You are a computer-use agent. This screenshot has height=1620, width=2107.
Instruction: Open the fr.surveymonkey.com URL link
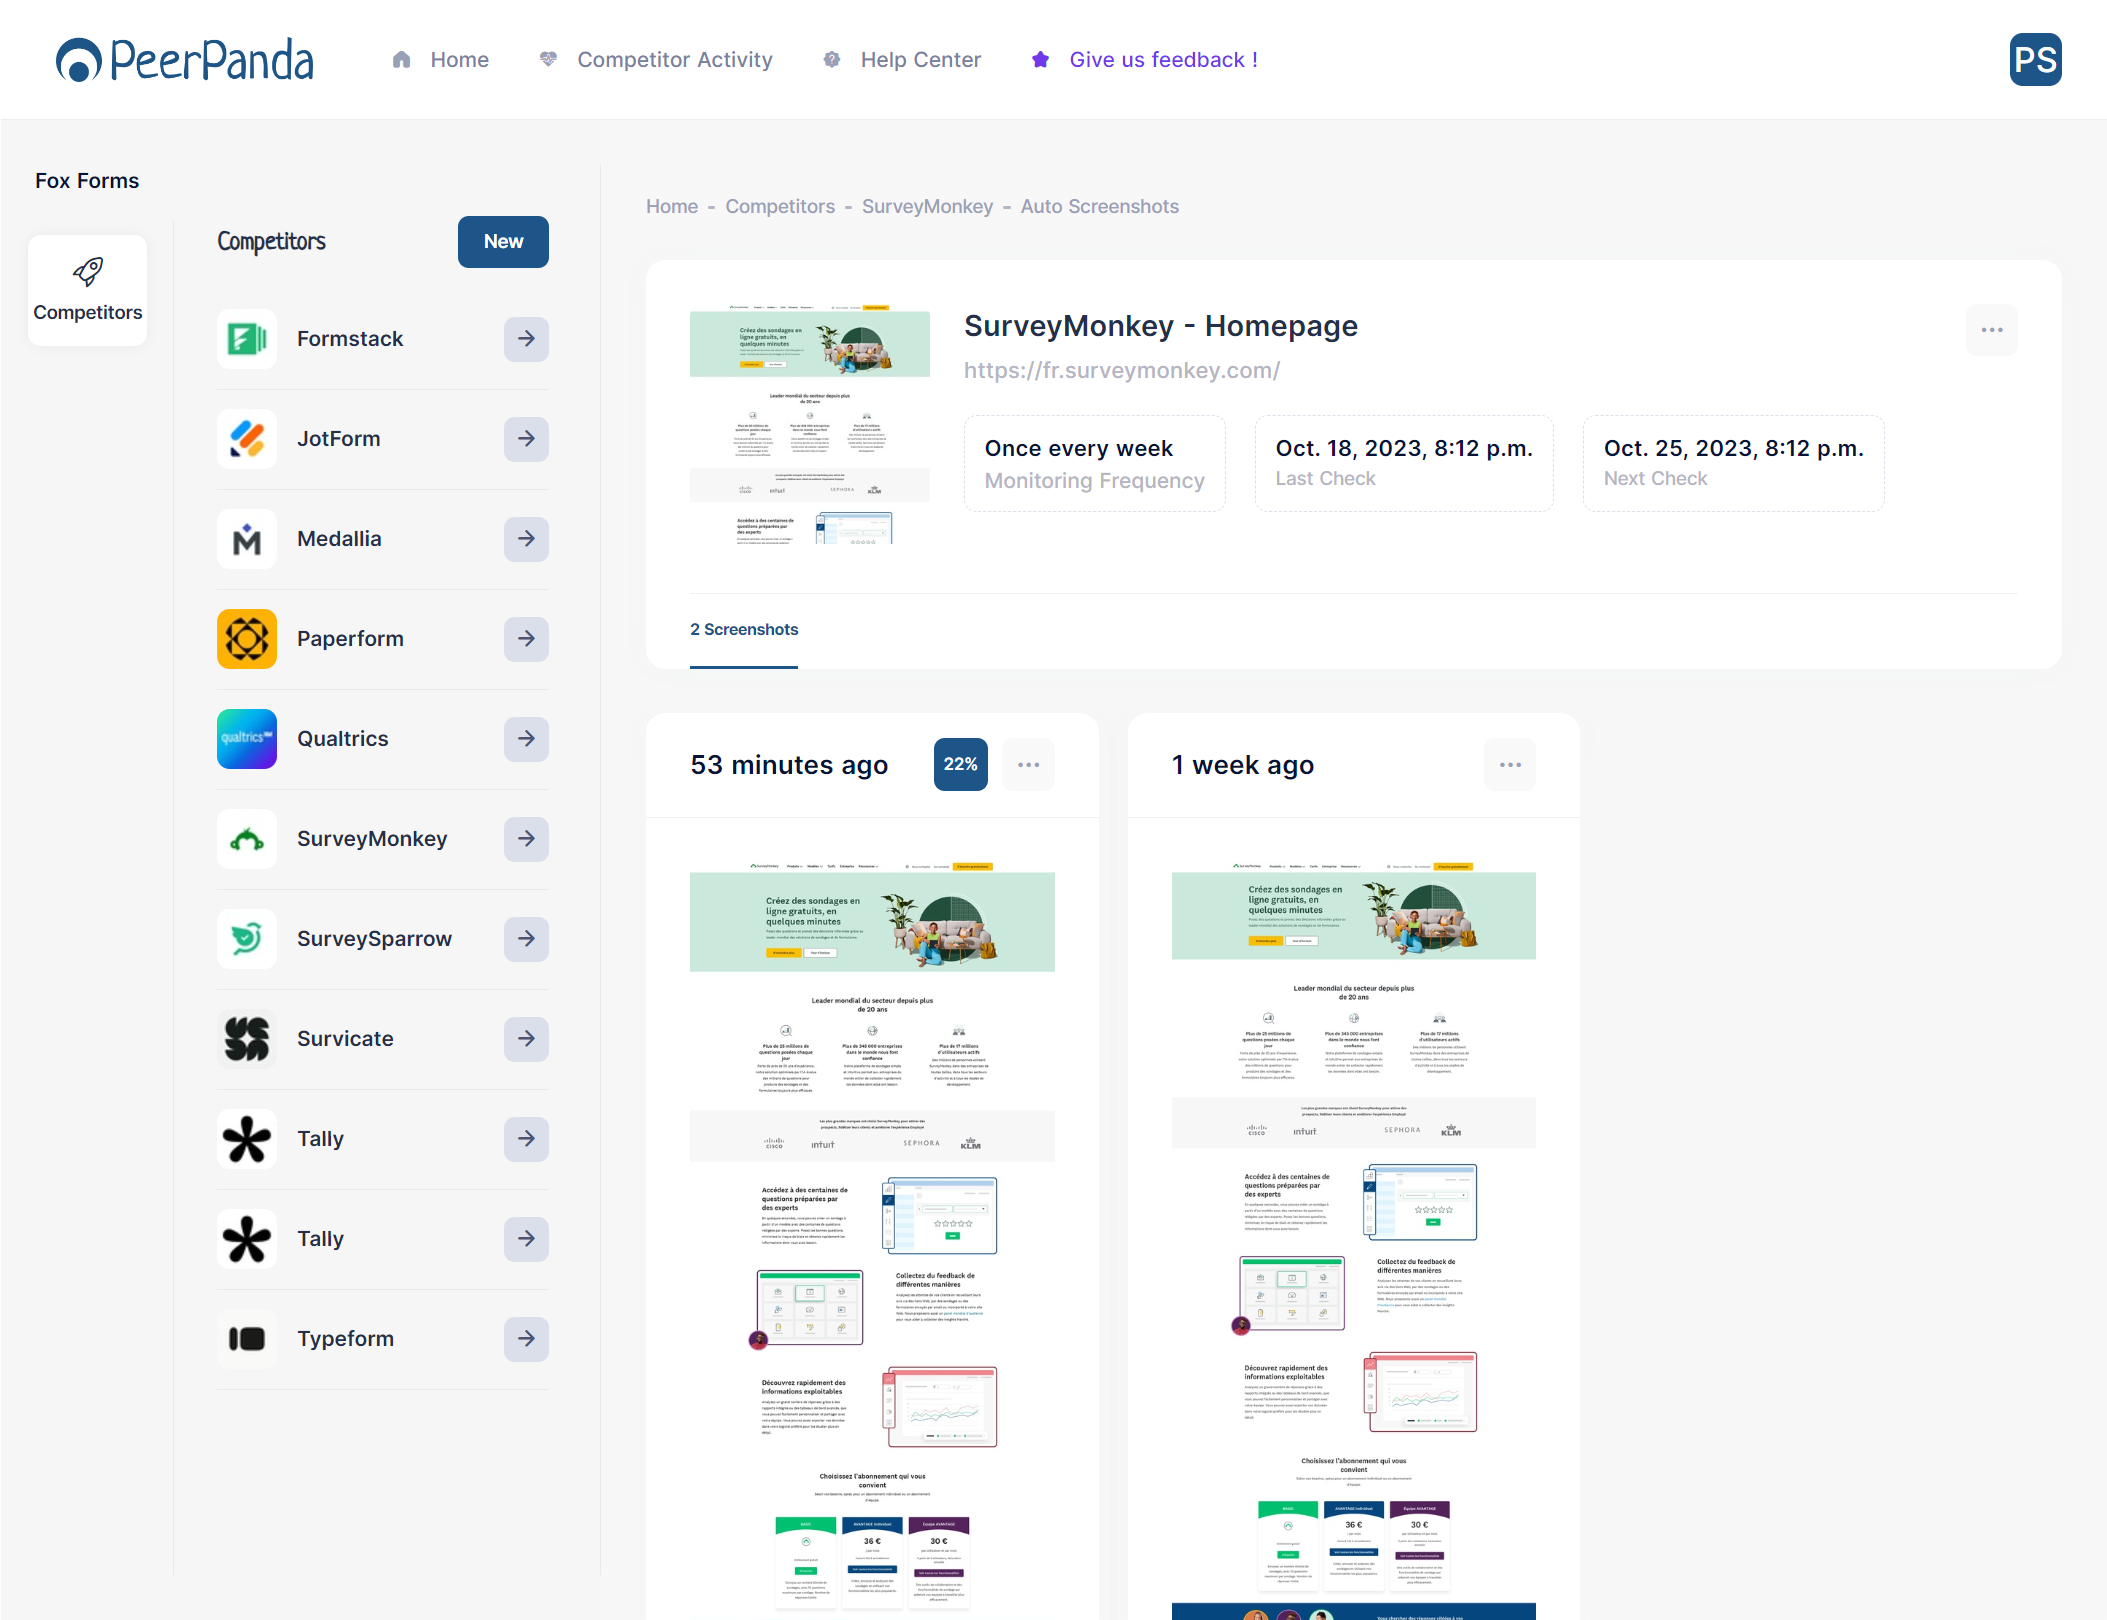point(1121,371)
